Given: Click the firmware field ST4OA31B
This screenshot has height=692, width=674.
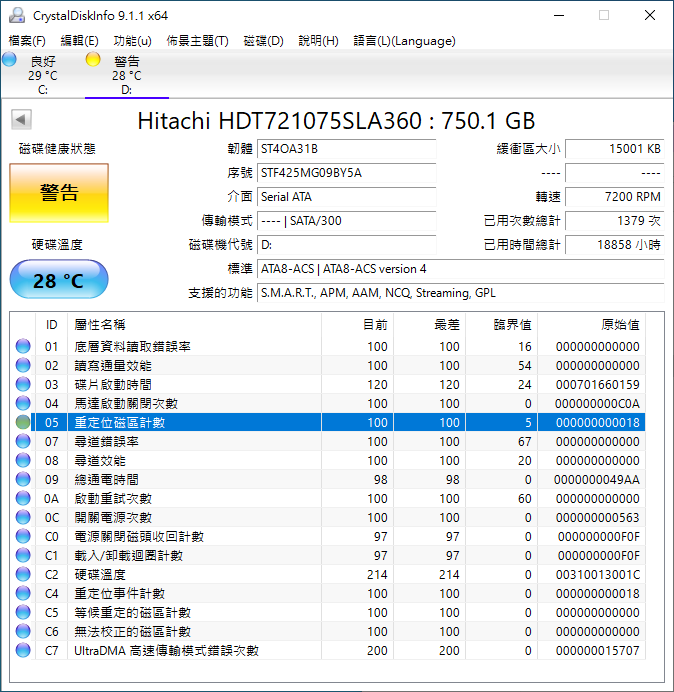Looking at the screenshot, I should pyautogui.click(x=347, y=149).
